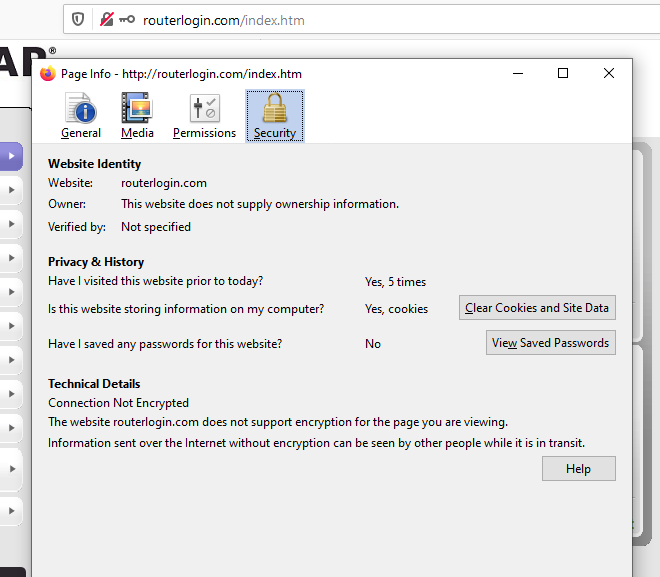Switch to the Media tab

coord(137,116)
